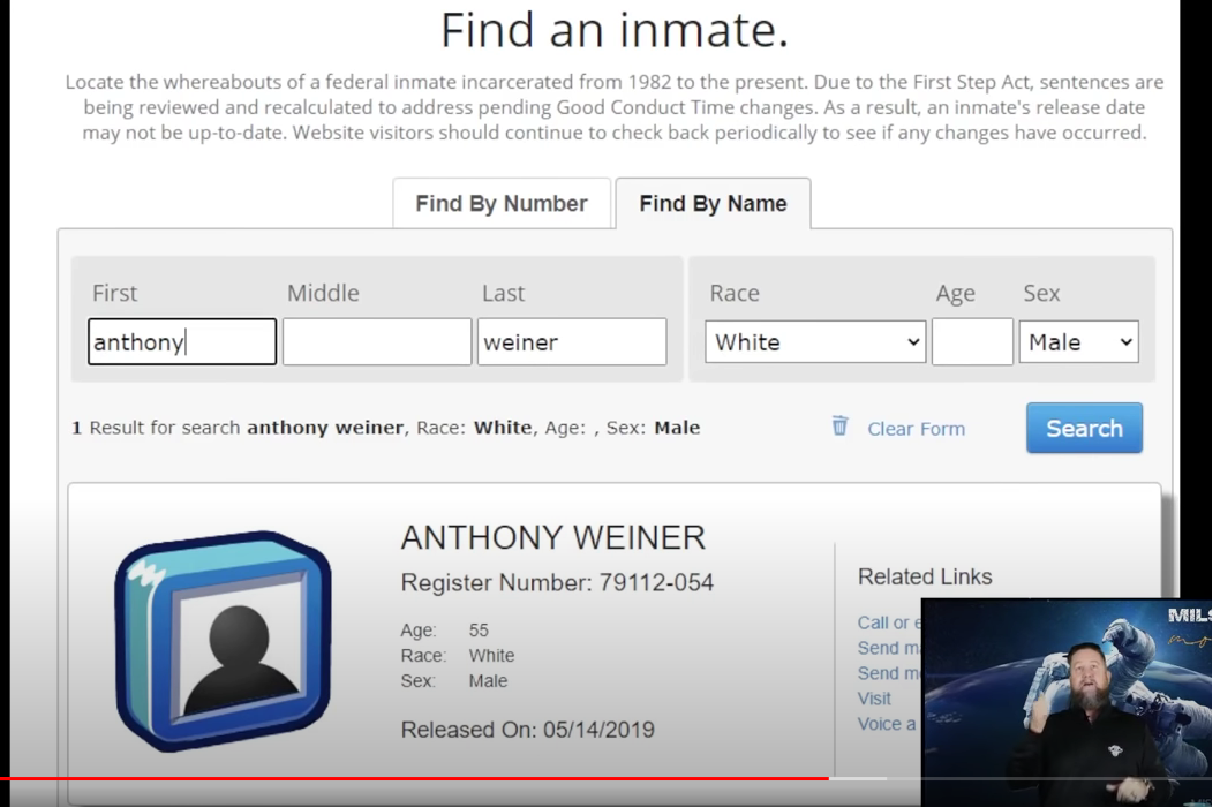The width and height of the screenshot is (1212, 807).
Task: Open the Visit related link
Action: [x=874, y=698]
